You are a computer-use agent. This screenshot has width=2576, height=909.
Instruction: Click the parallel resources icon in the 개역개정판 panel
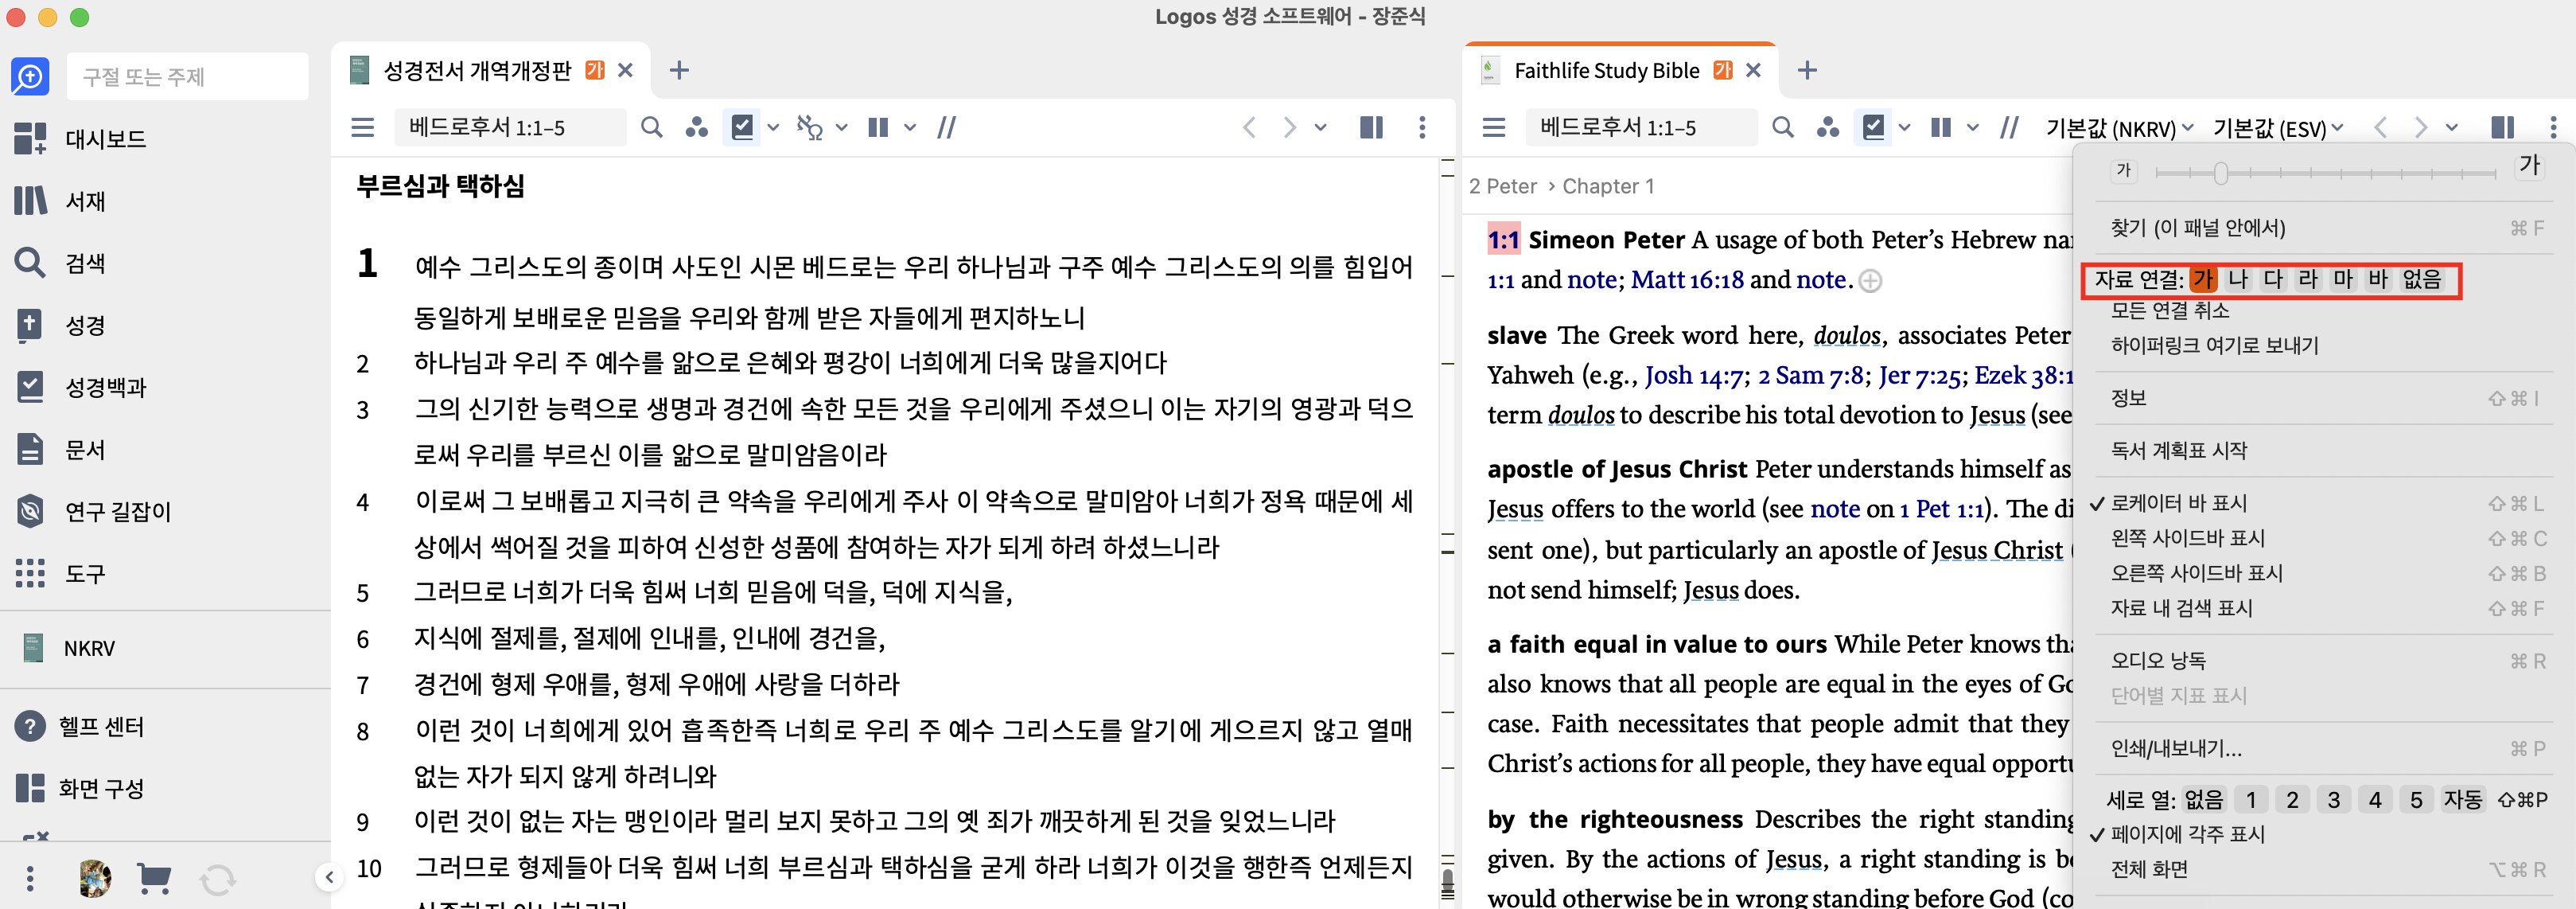click(878, 127)
